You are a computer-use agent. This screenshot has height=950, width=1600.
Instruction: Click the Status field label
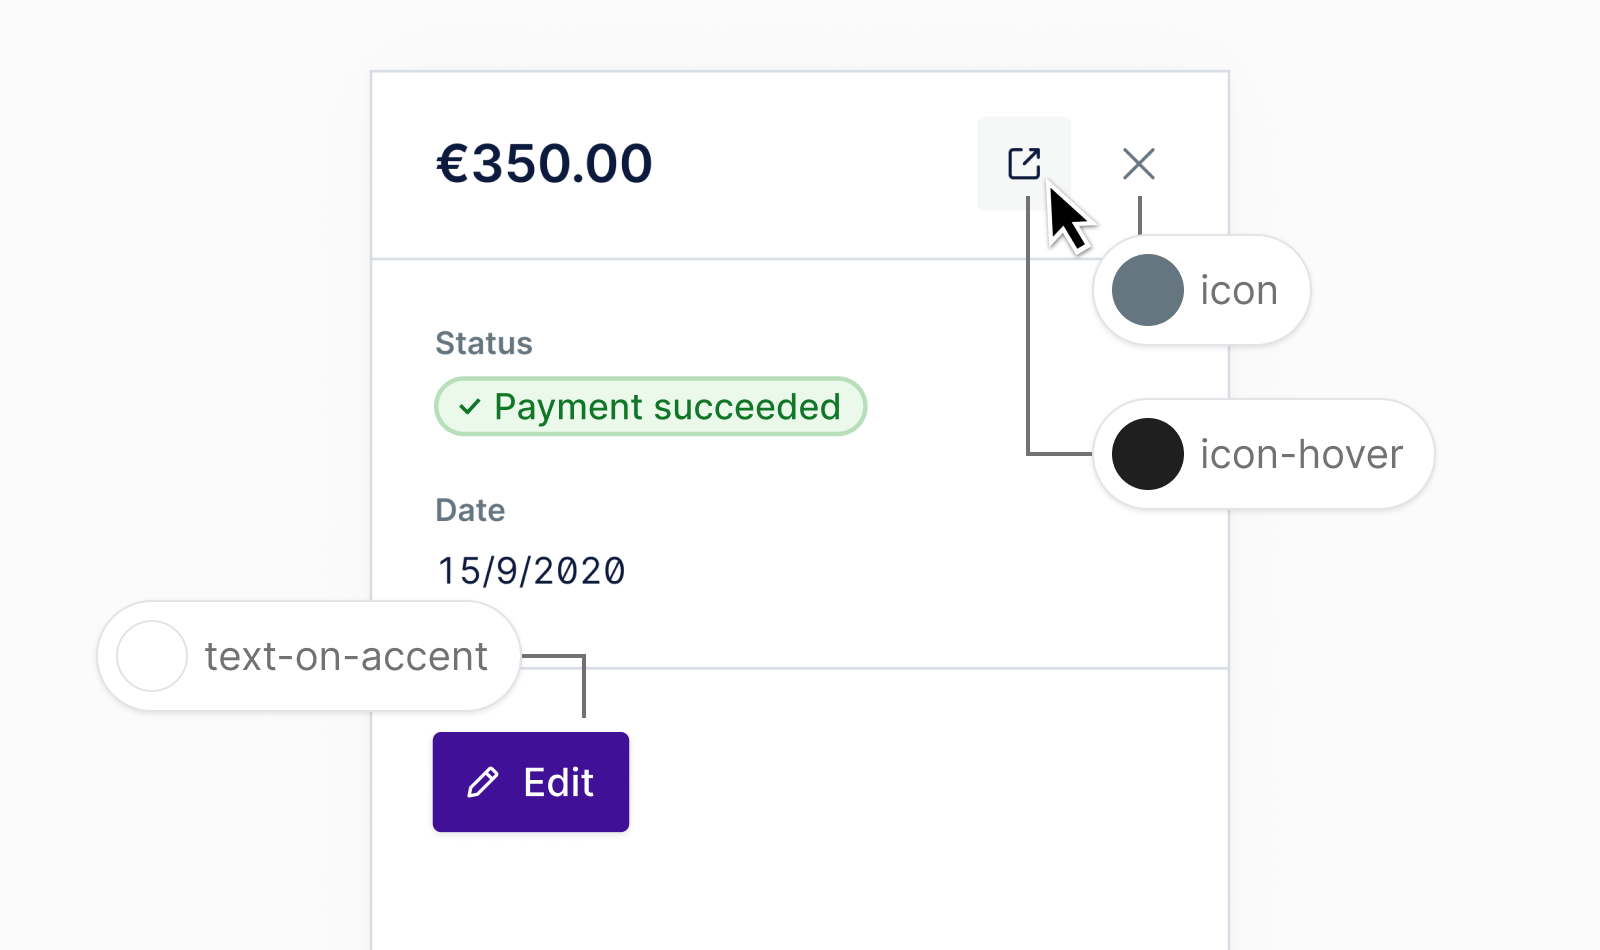(484, 343)
